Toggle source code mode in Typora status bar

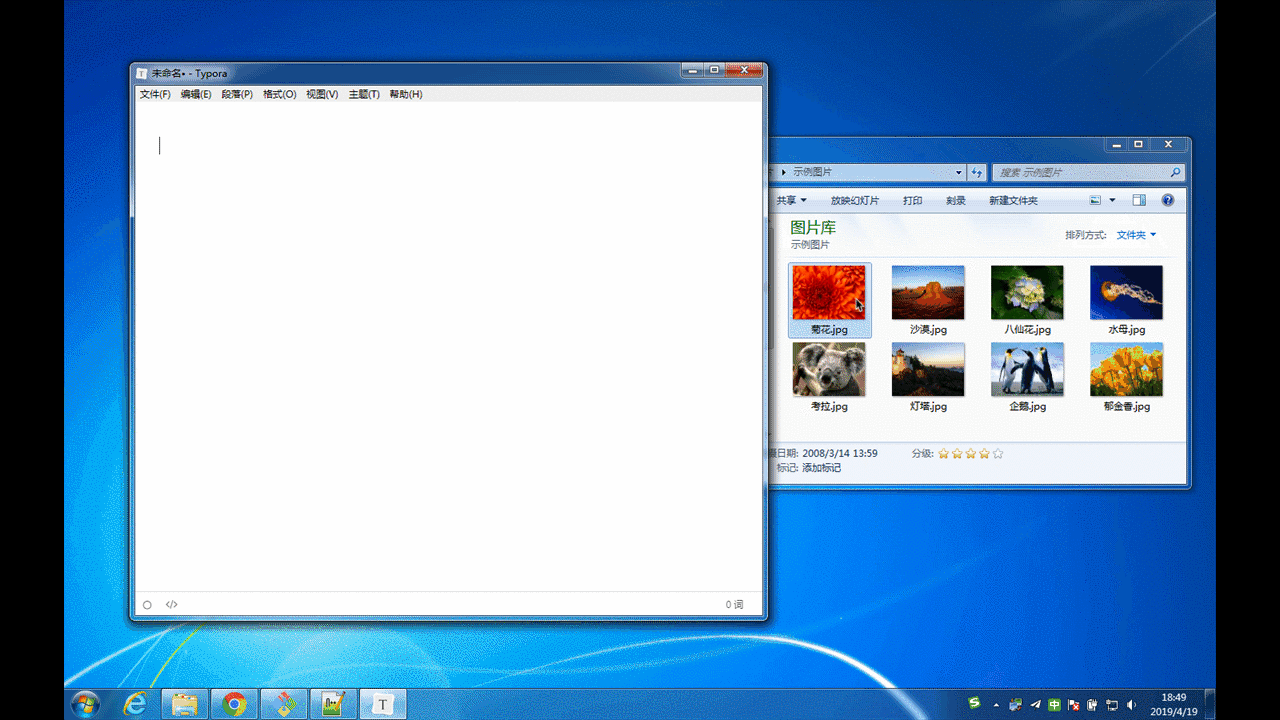[x=171, y=604]
